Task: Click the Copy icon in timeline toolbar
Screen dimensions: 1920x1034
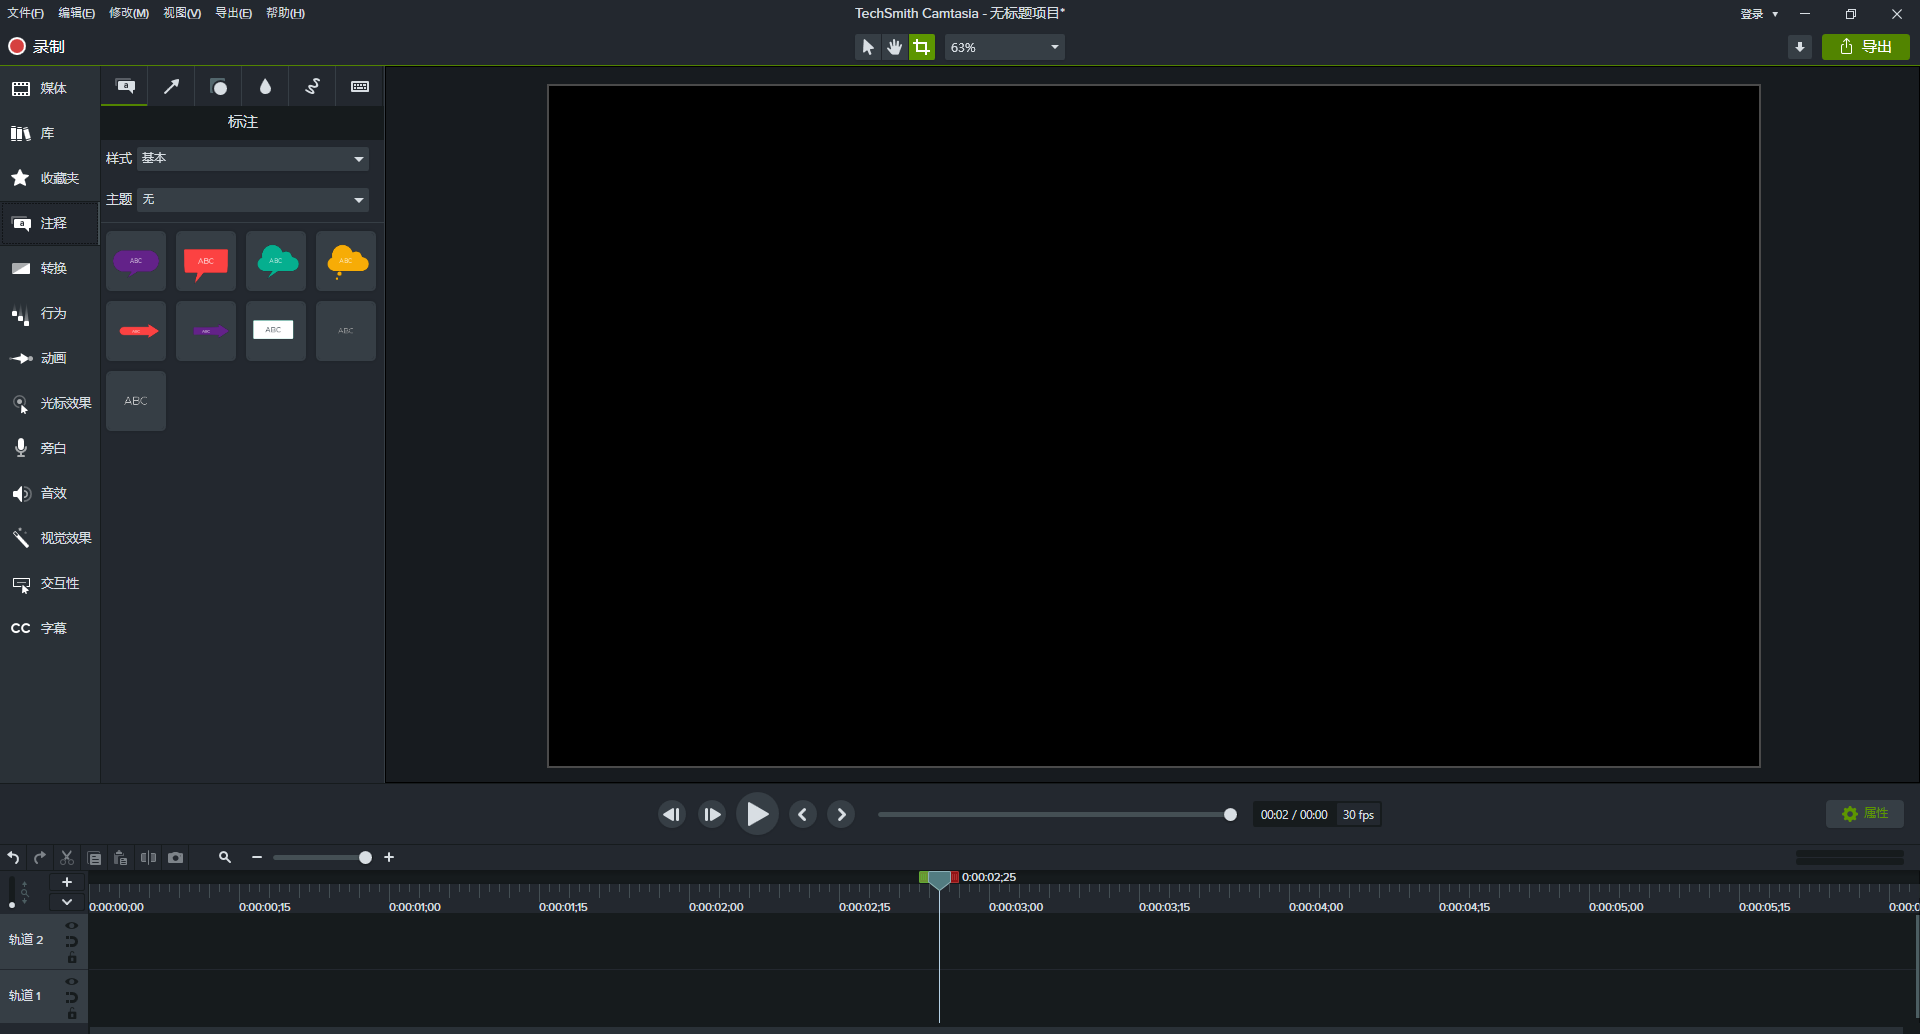Action: click(94, 858)
